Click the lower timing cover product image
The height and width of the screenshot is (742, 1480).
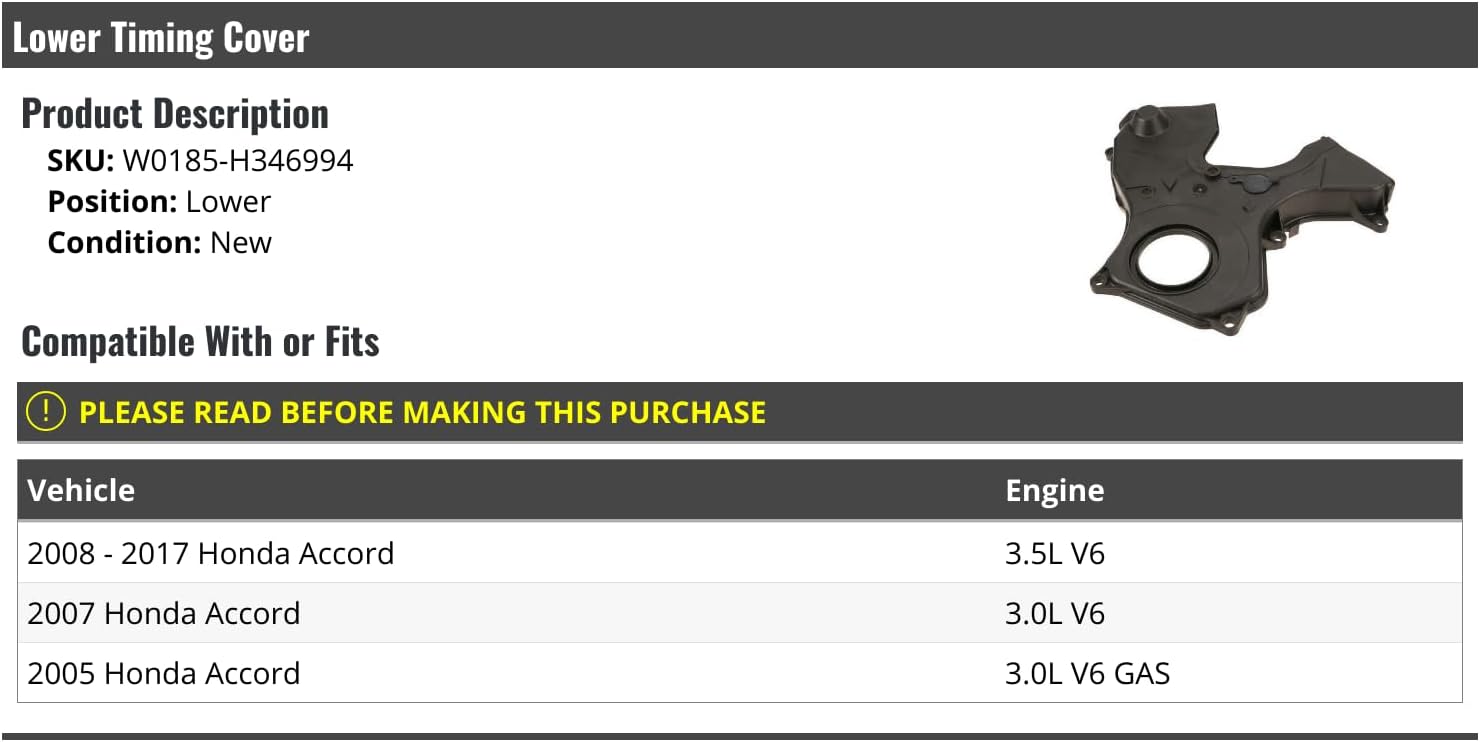click(1241, 220)
